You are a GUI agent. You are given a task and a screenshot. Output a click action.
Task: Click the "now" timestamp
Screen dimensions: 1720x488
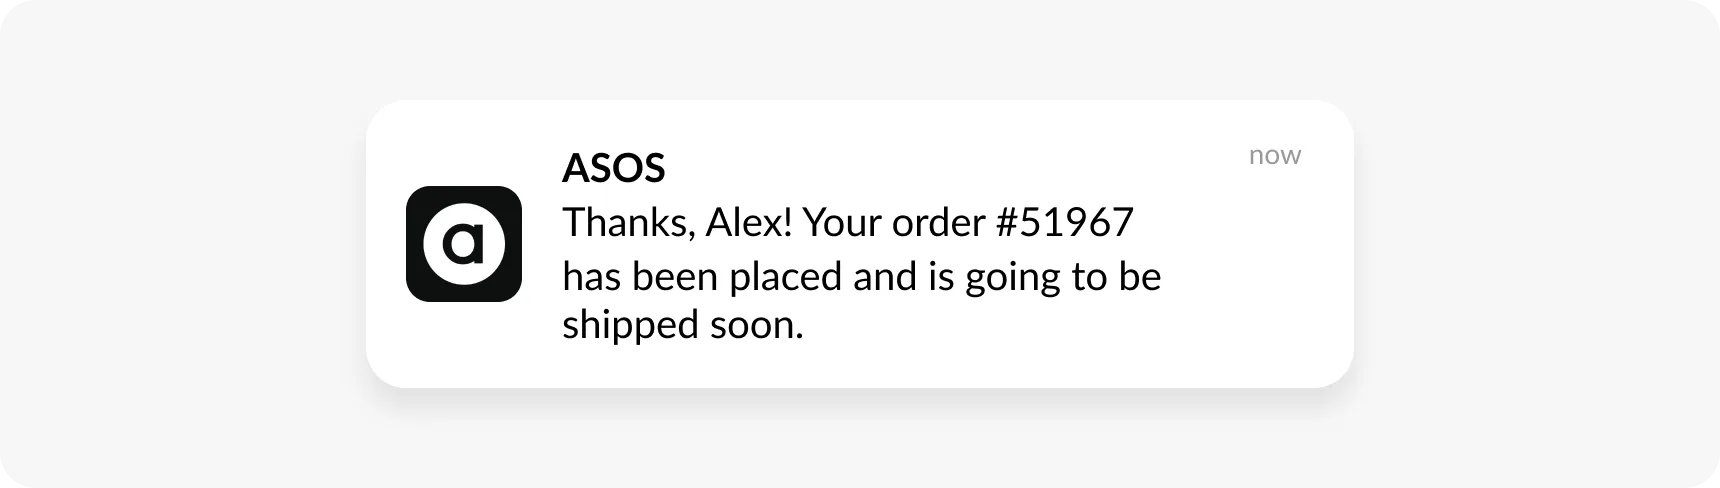[1274, 155]
